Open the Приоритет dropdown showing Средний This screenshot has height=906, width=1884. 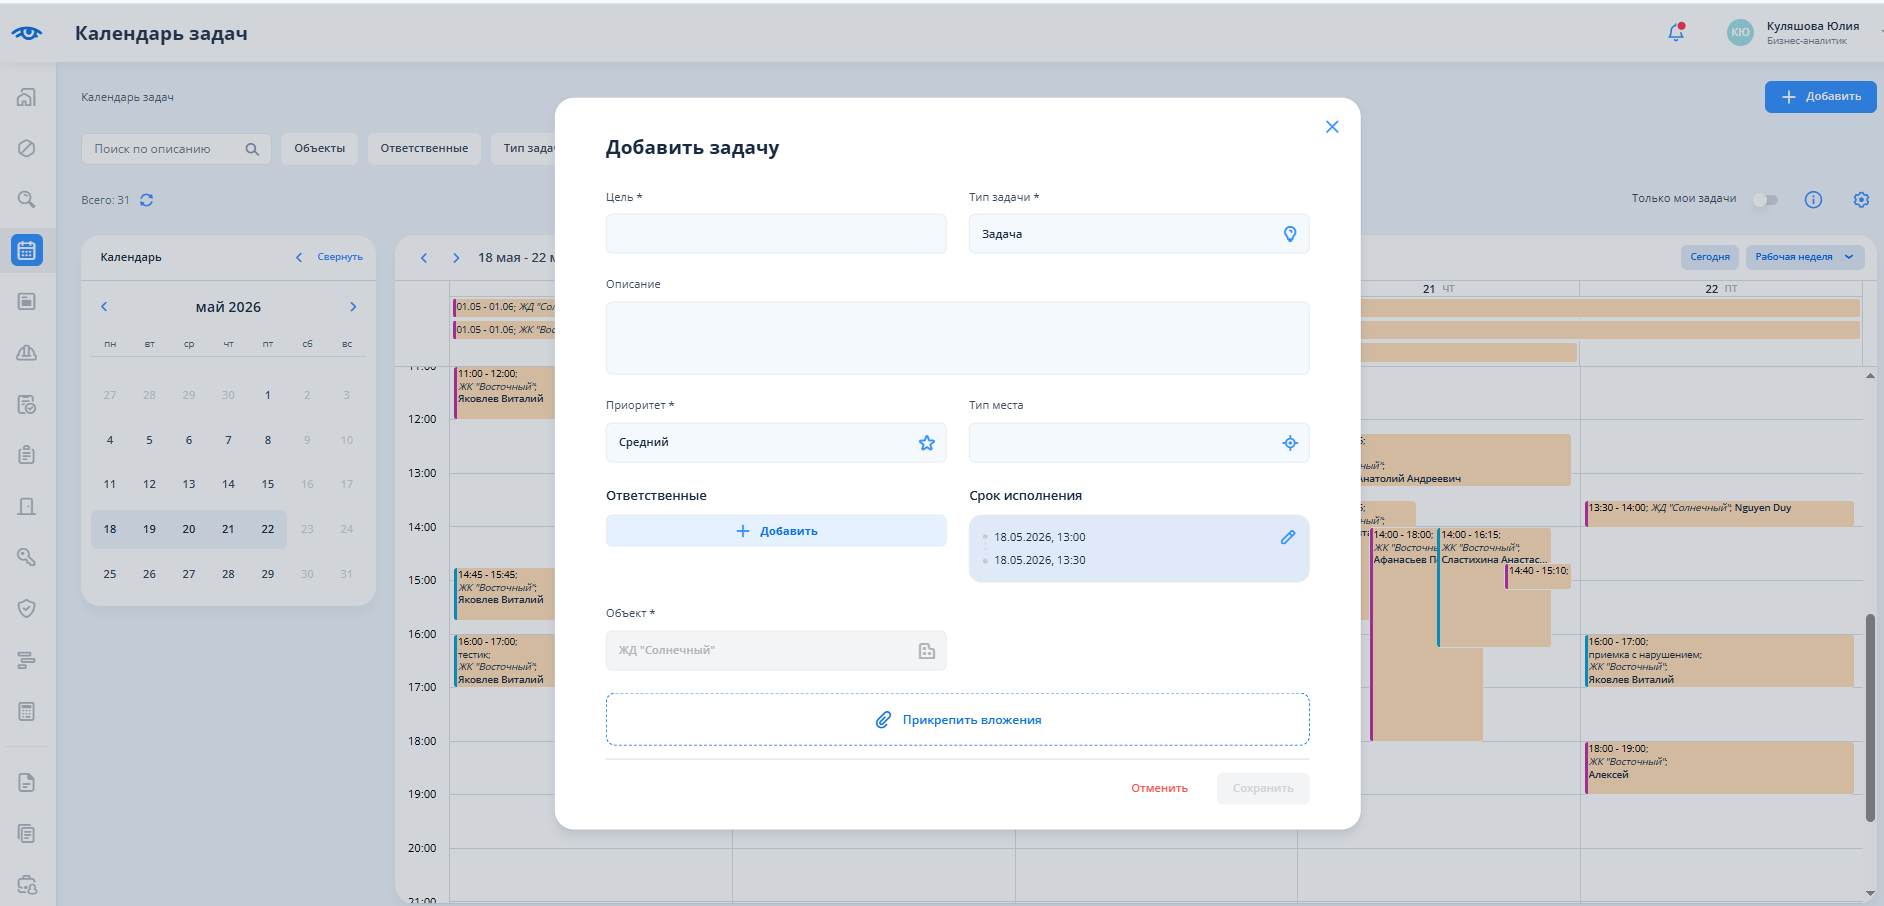coord(776,443)
